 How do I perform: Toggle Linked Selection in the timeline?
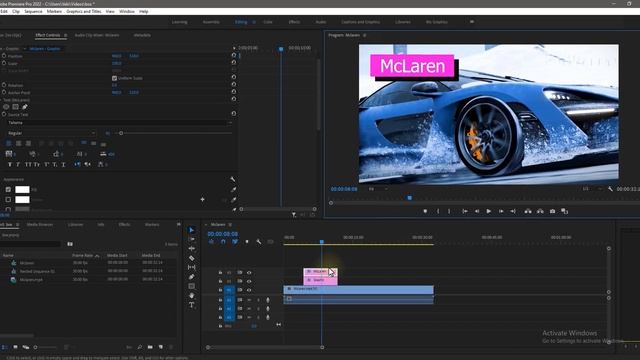coord(235,242)
